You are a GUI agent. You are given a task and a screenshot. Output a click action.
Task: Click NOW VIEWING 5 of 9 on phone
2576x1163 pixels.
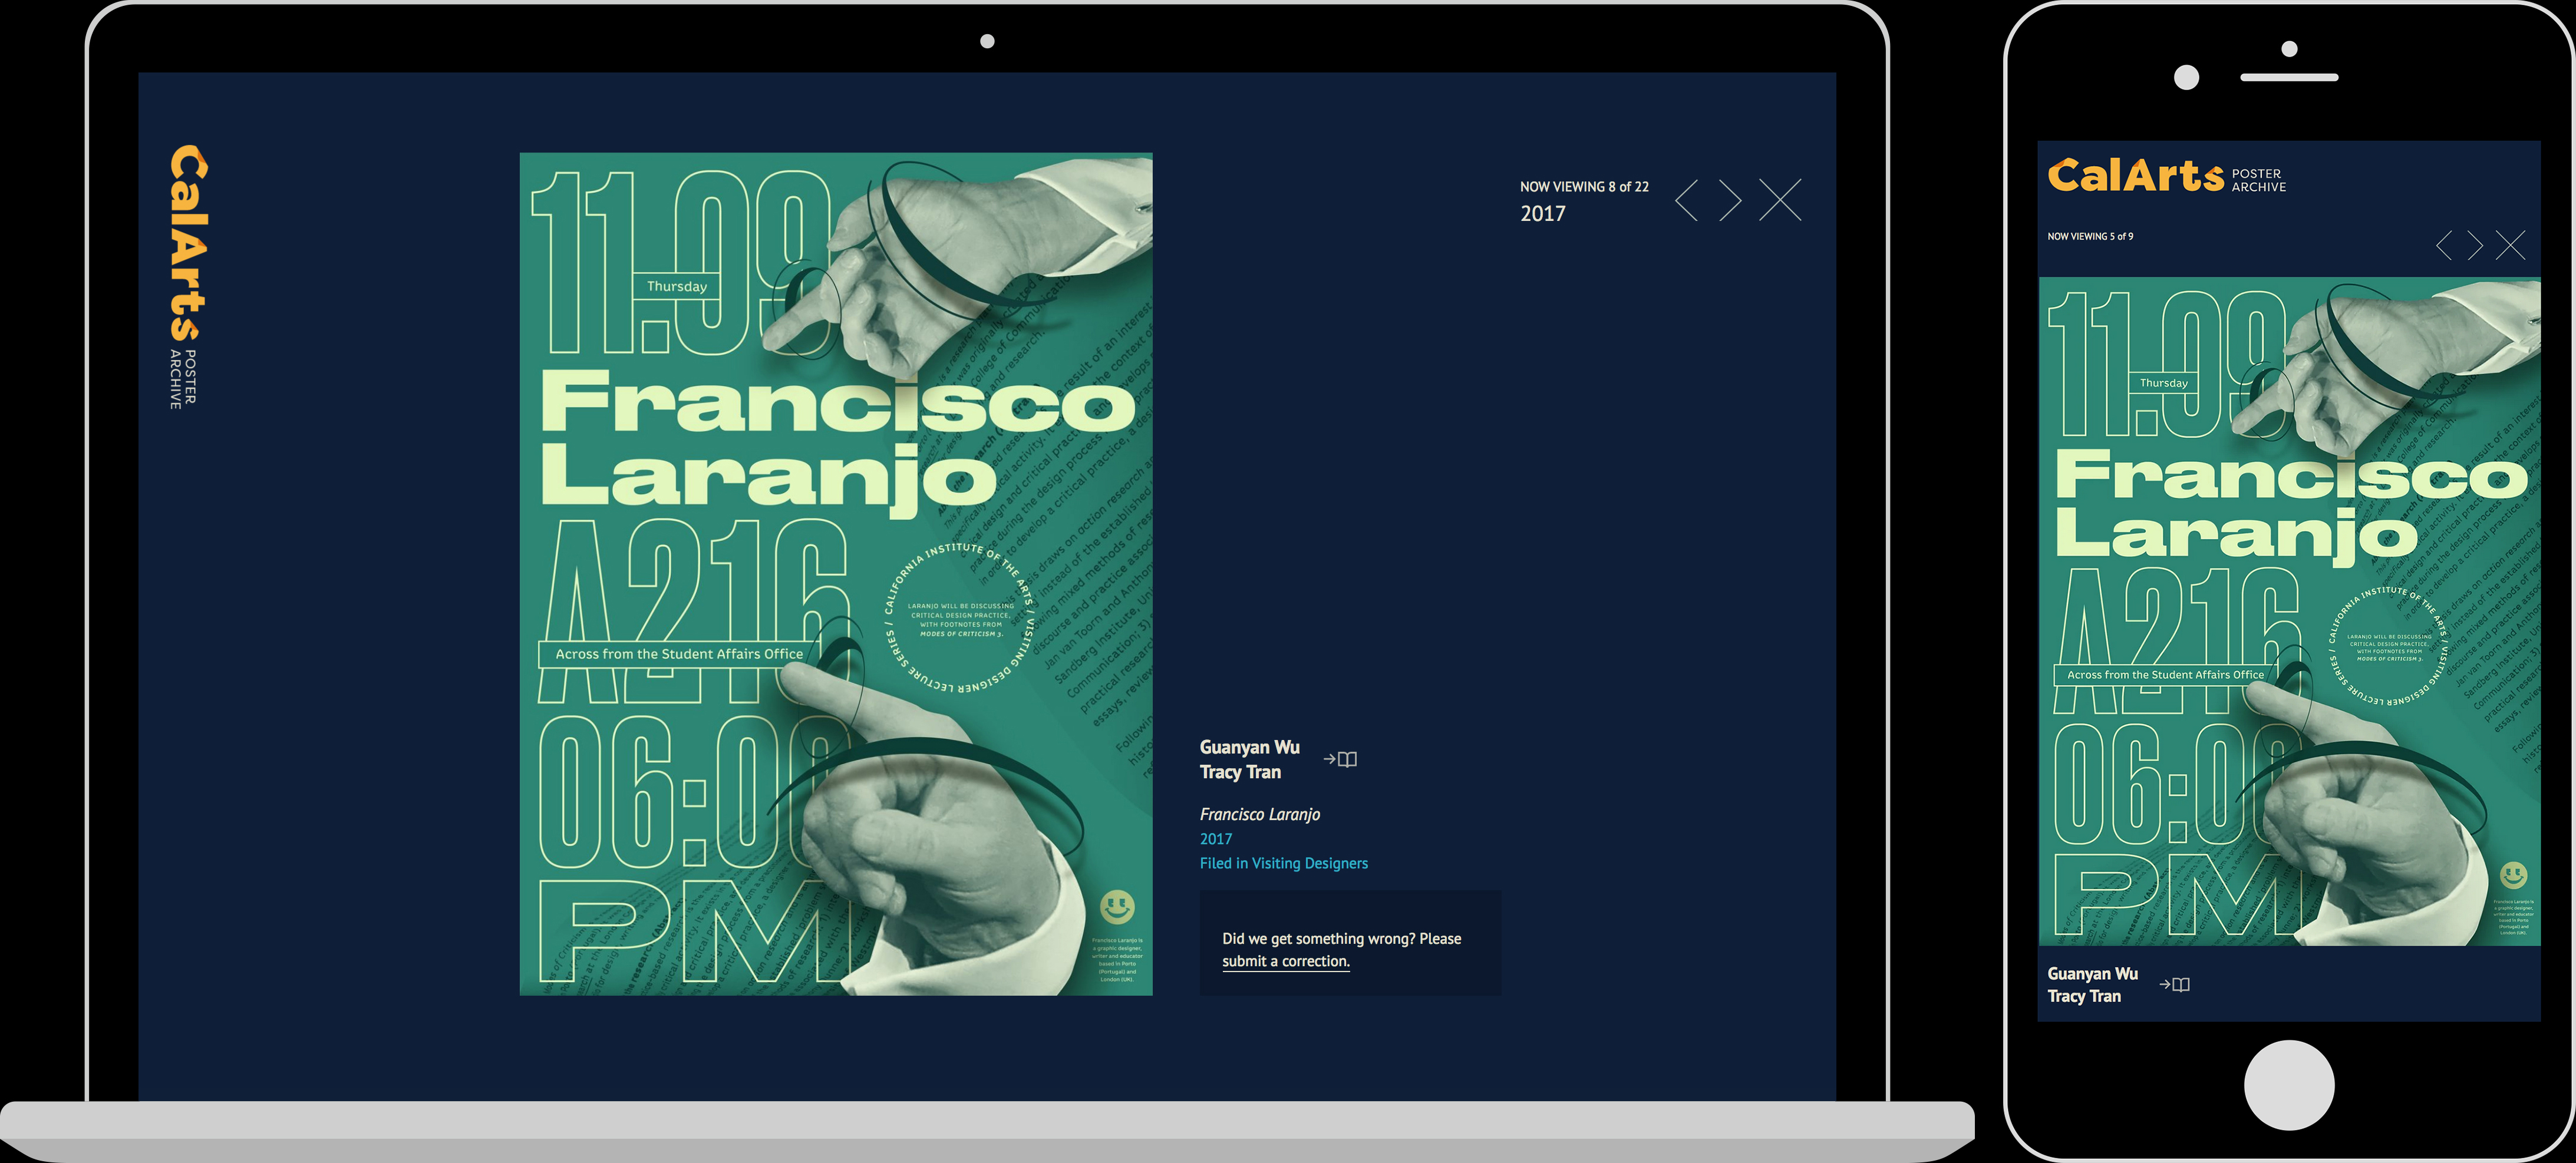(2090, 237)
